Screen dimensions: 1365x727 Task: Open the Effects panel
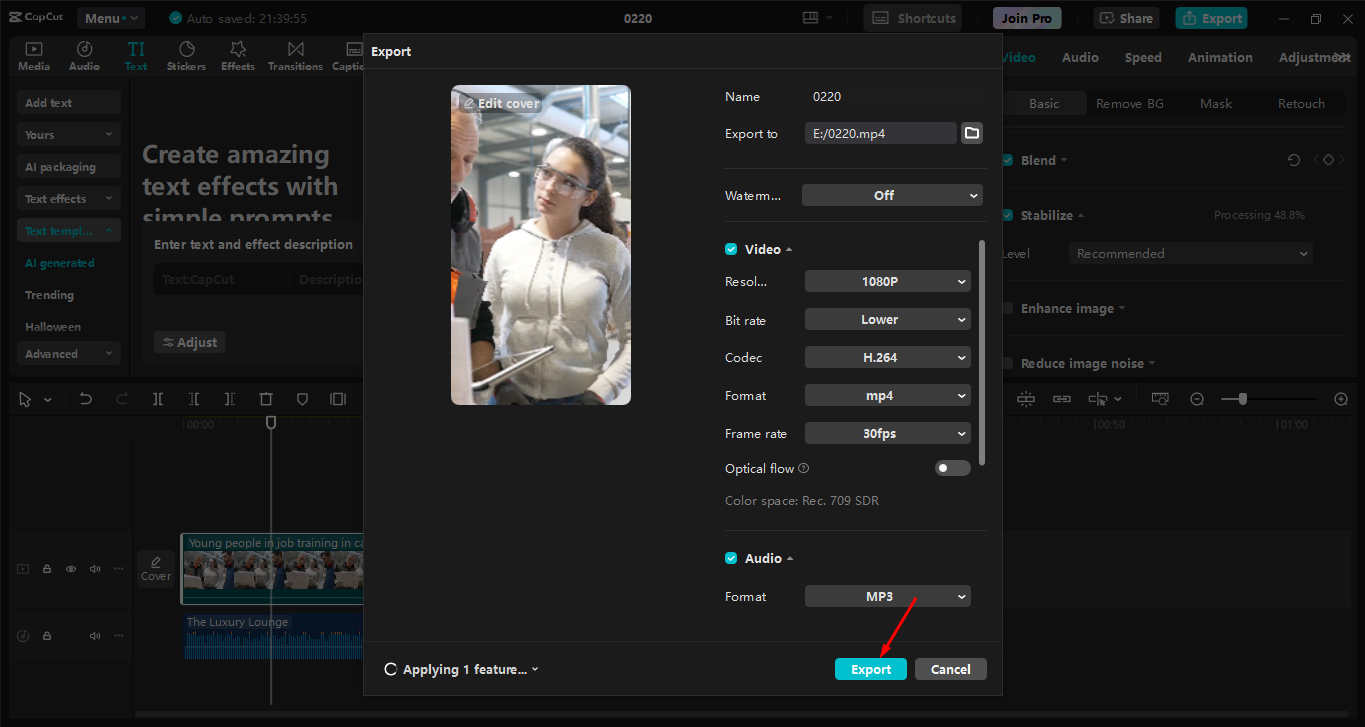coord(237,55)
